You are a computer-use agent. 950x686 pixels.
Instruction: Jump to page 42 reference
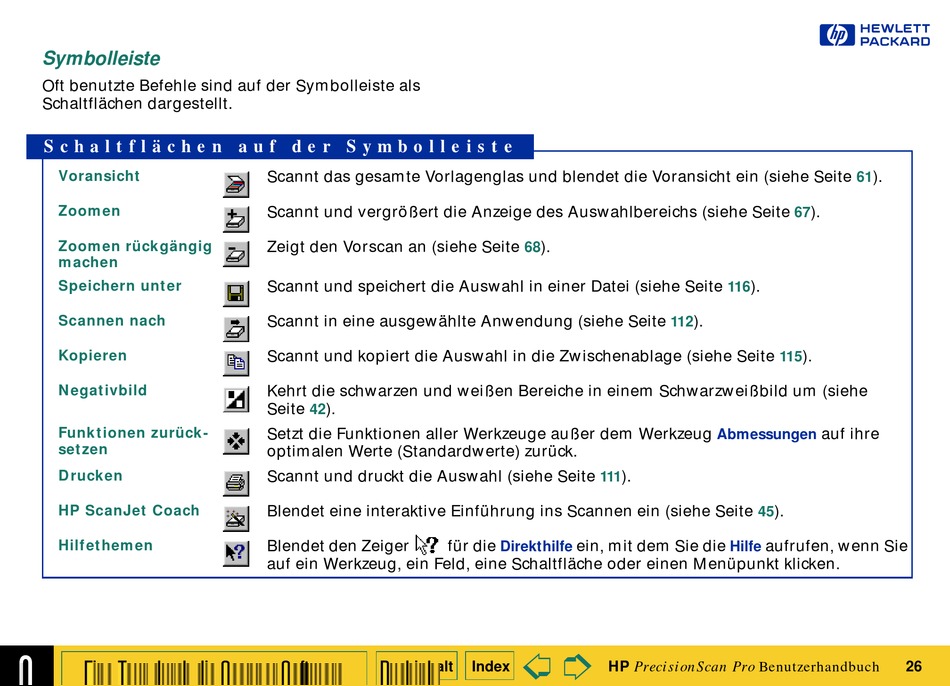(x=318, y=409)
